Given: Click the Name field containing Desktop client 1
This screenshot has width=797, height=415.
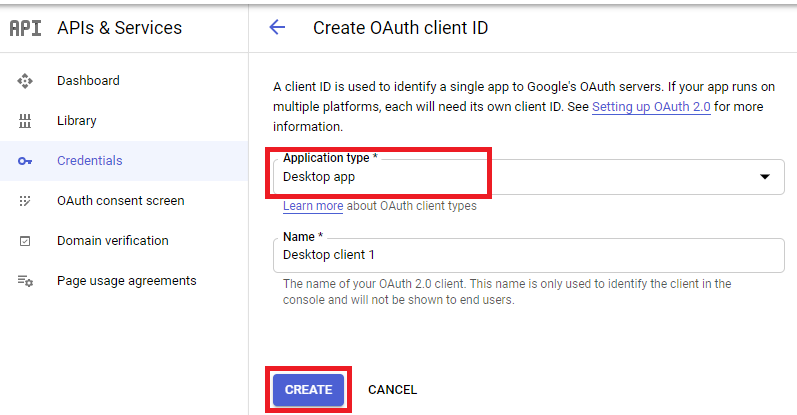Looking at the screenshot, I should [528, 255].
